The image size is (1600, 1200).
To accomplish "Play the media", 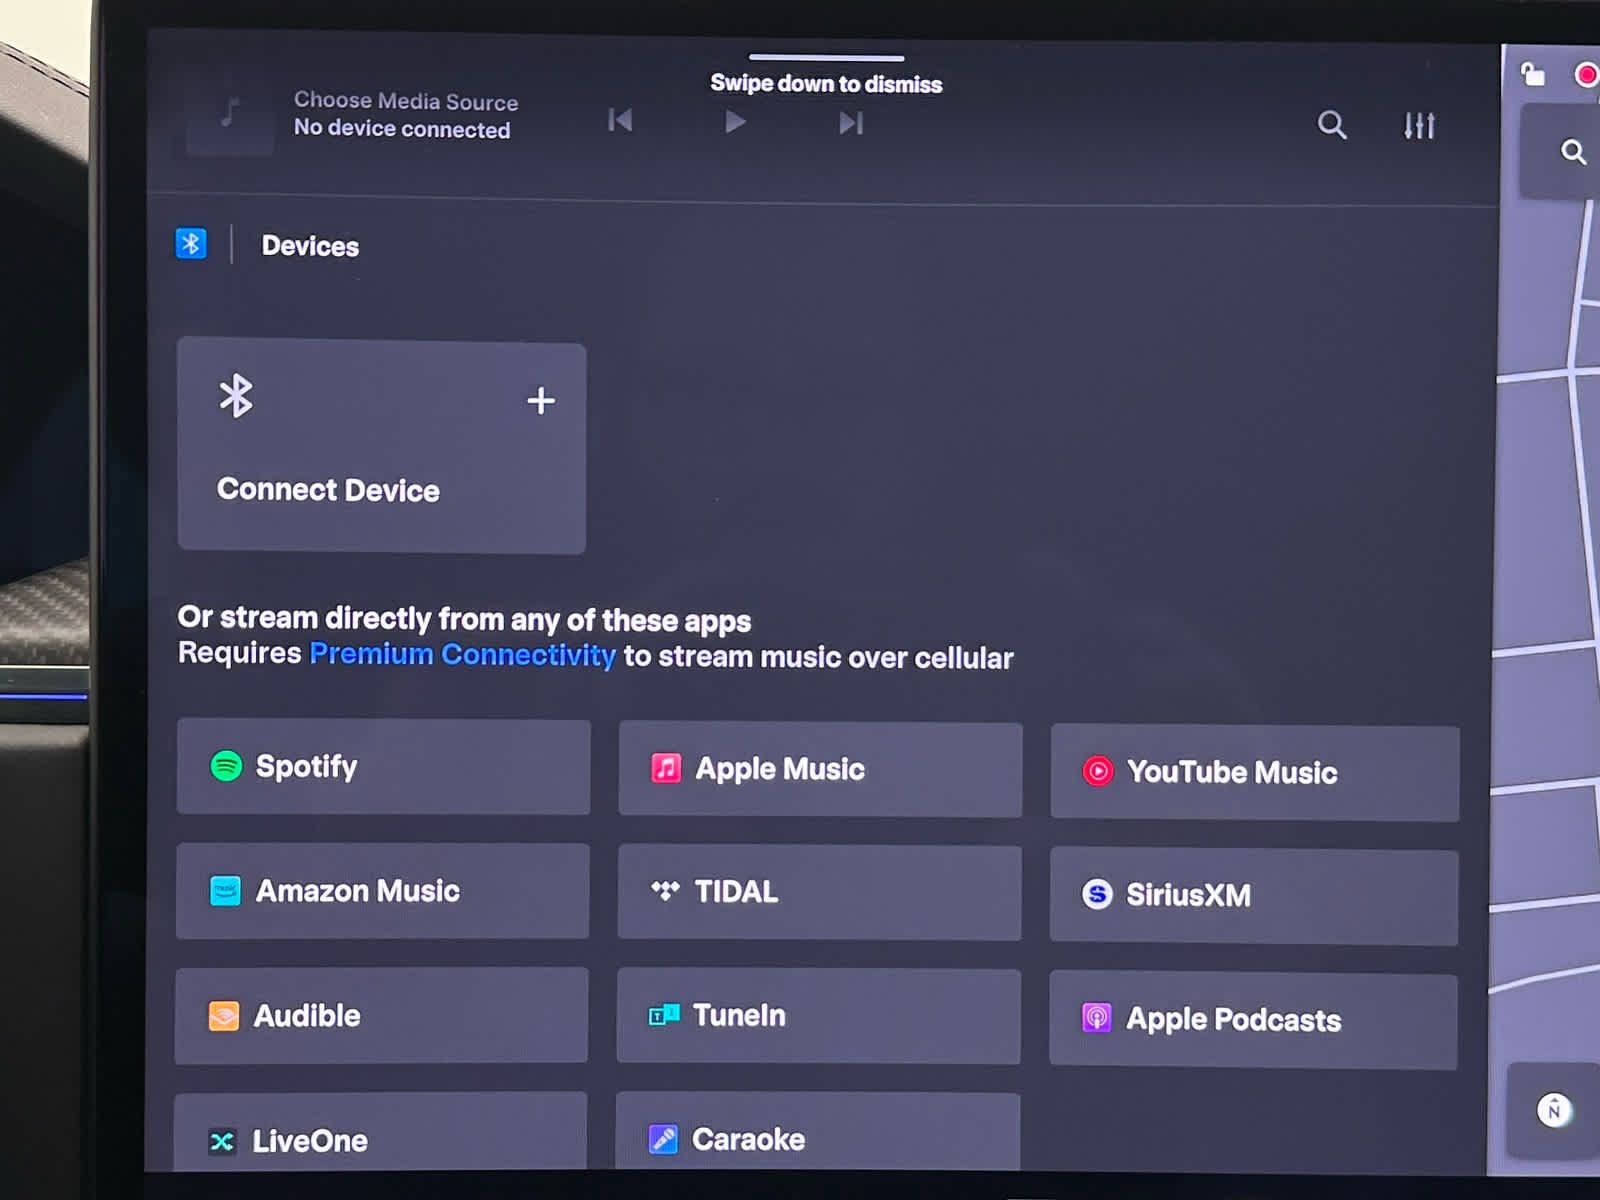I will [735, 122].
